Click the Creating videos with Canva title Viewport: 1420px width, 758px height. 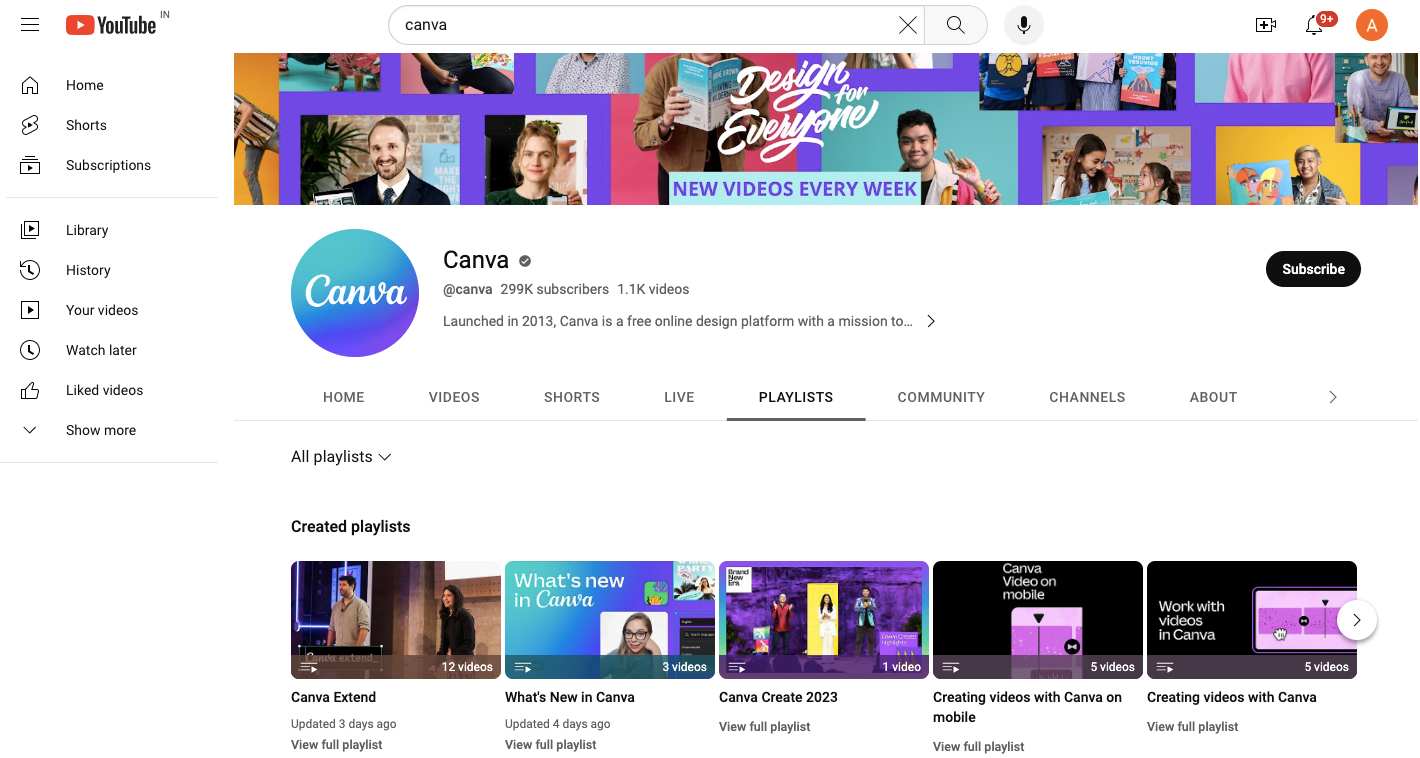(x=1232, y=697)
